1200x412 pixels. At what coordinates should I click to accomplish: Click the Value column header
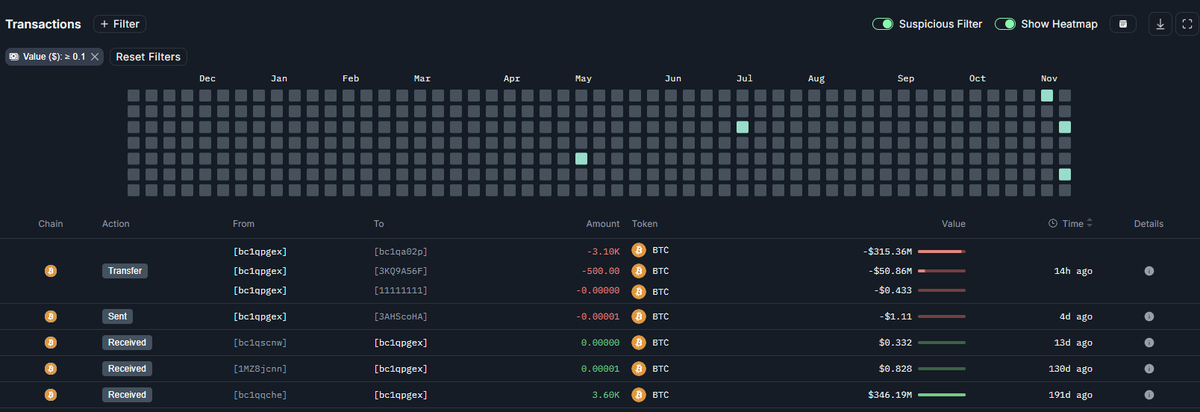[953, 224]
